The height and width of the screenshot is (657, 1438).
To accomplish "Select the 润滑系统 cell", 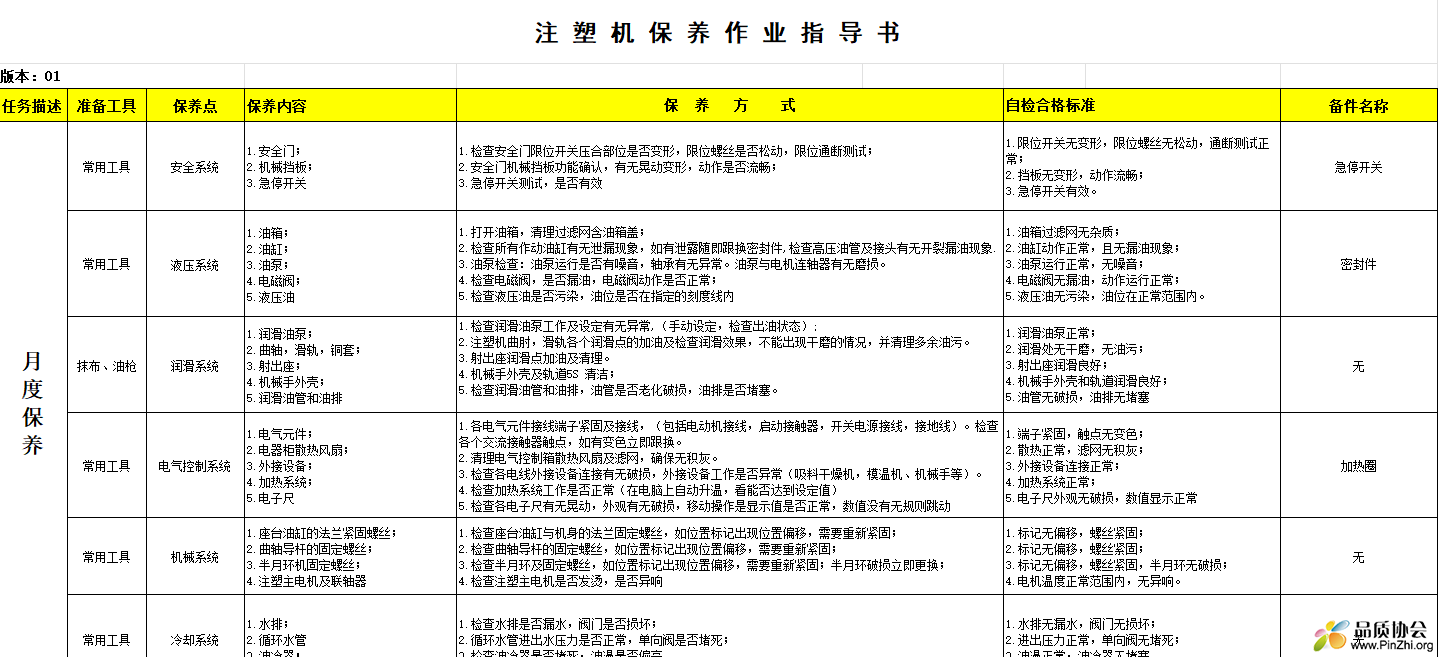I will click(x=195, y=365).
